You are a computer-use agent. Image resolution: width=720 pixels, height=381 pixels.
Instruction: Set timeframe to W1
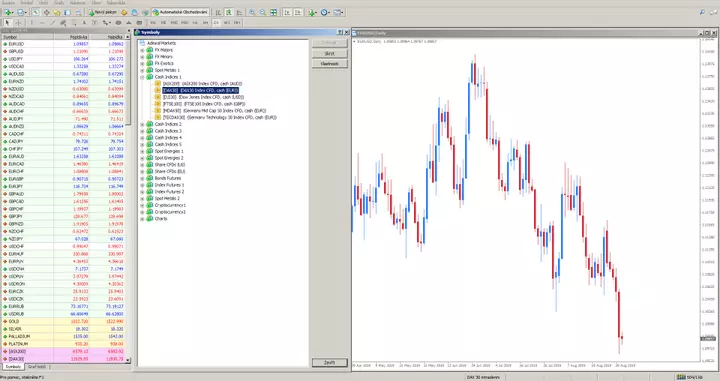point(227,22)
